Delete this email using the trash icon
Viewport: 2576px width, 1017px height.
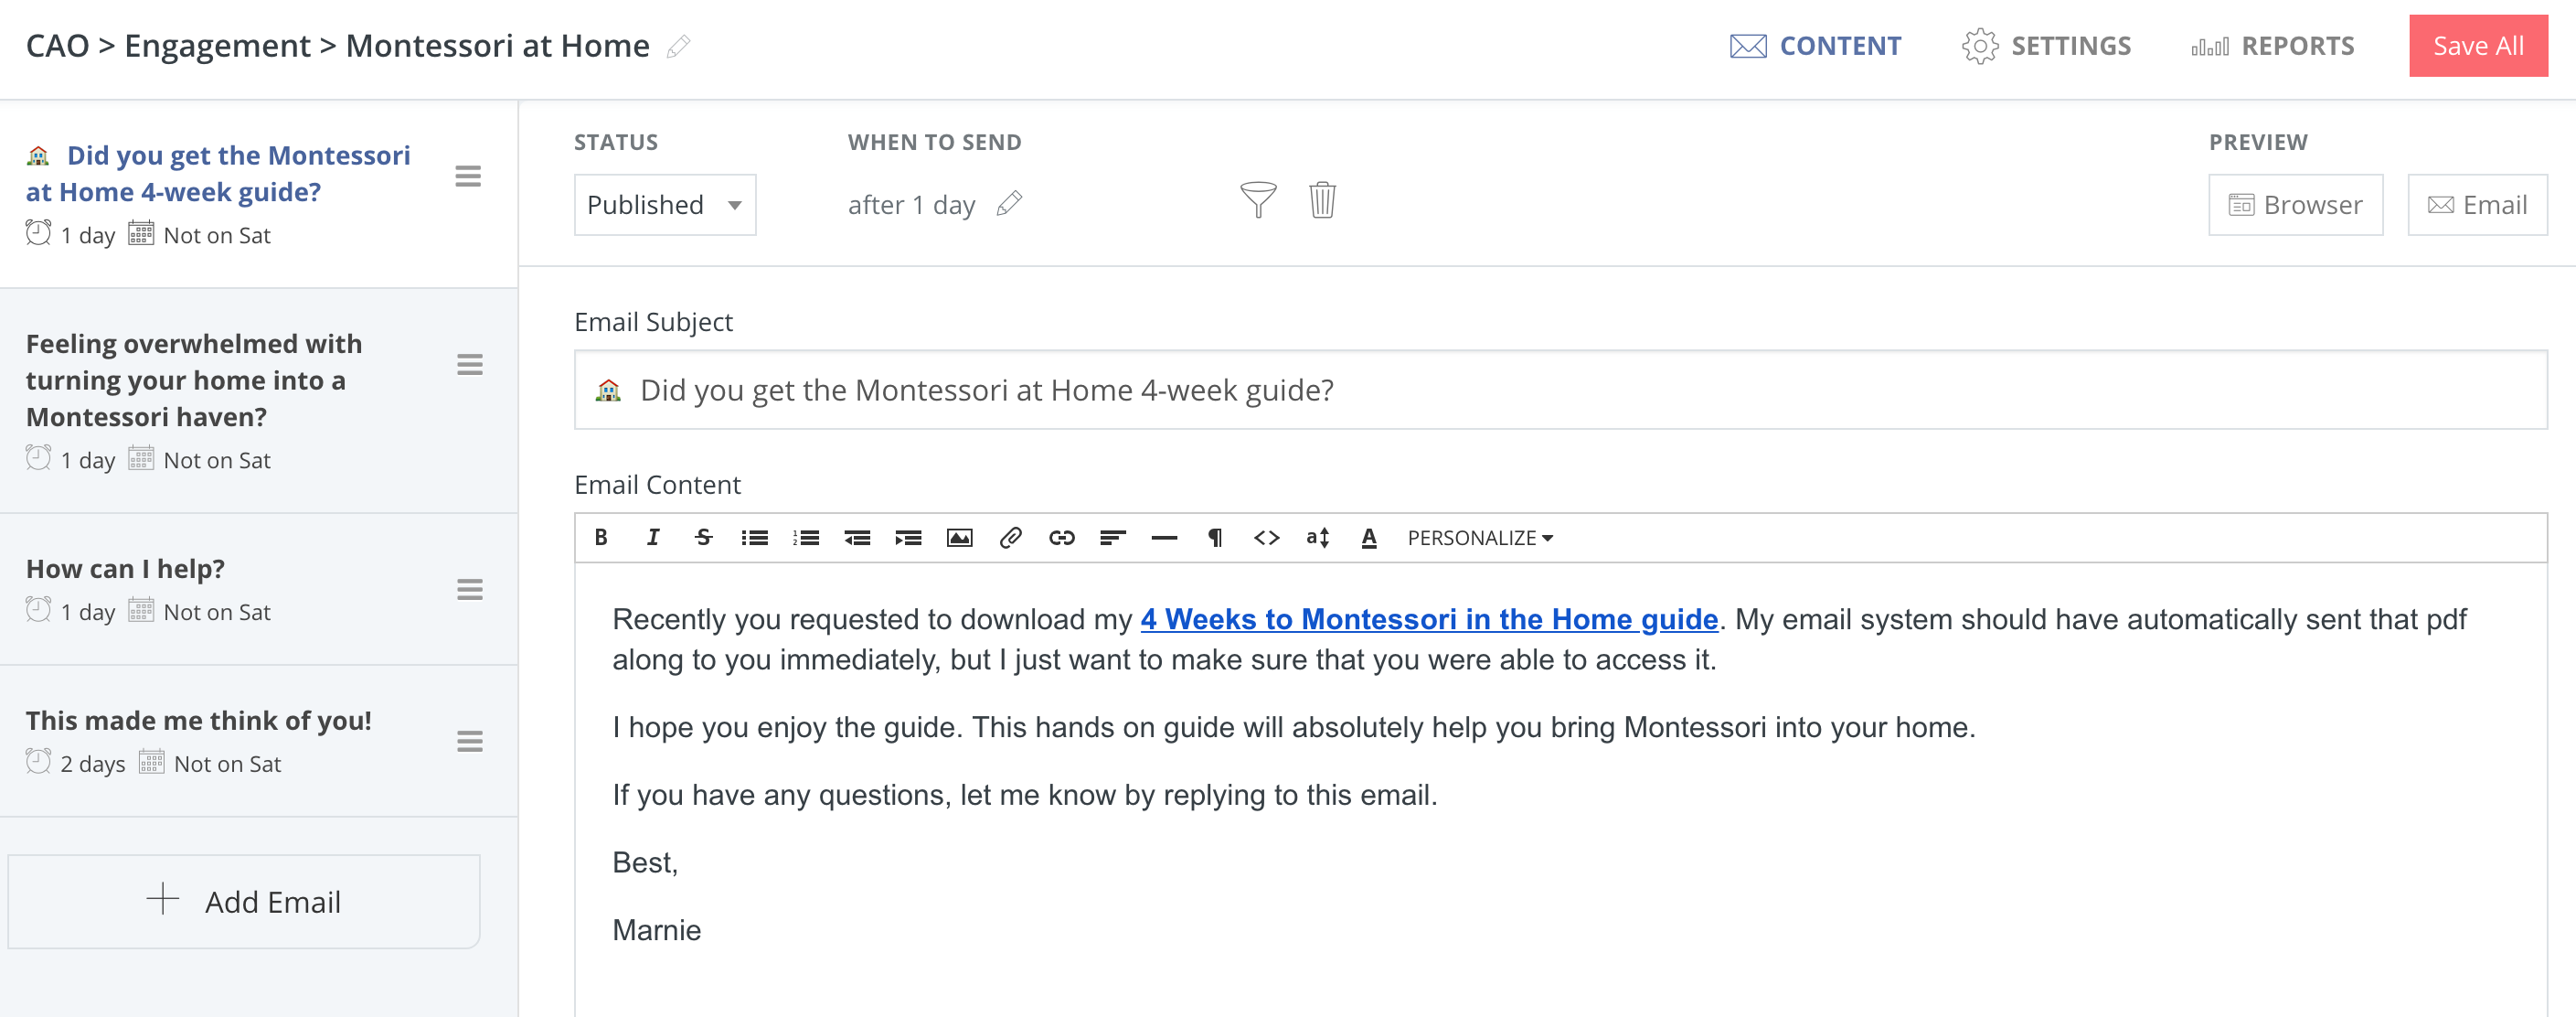pos(1322,200)
